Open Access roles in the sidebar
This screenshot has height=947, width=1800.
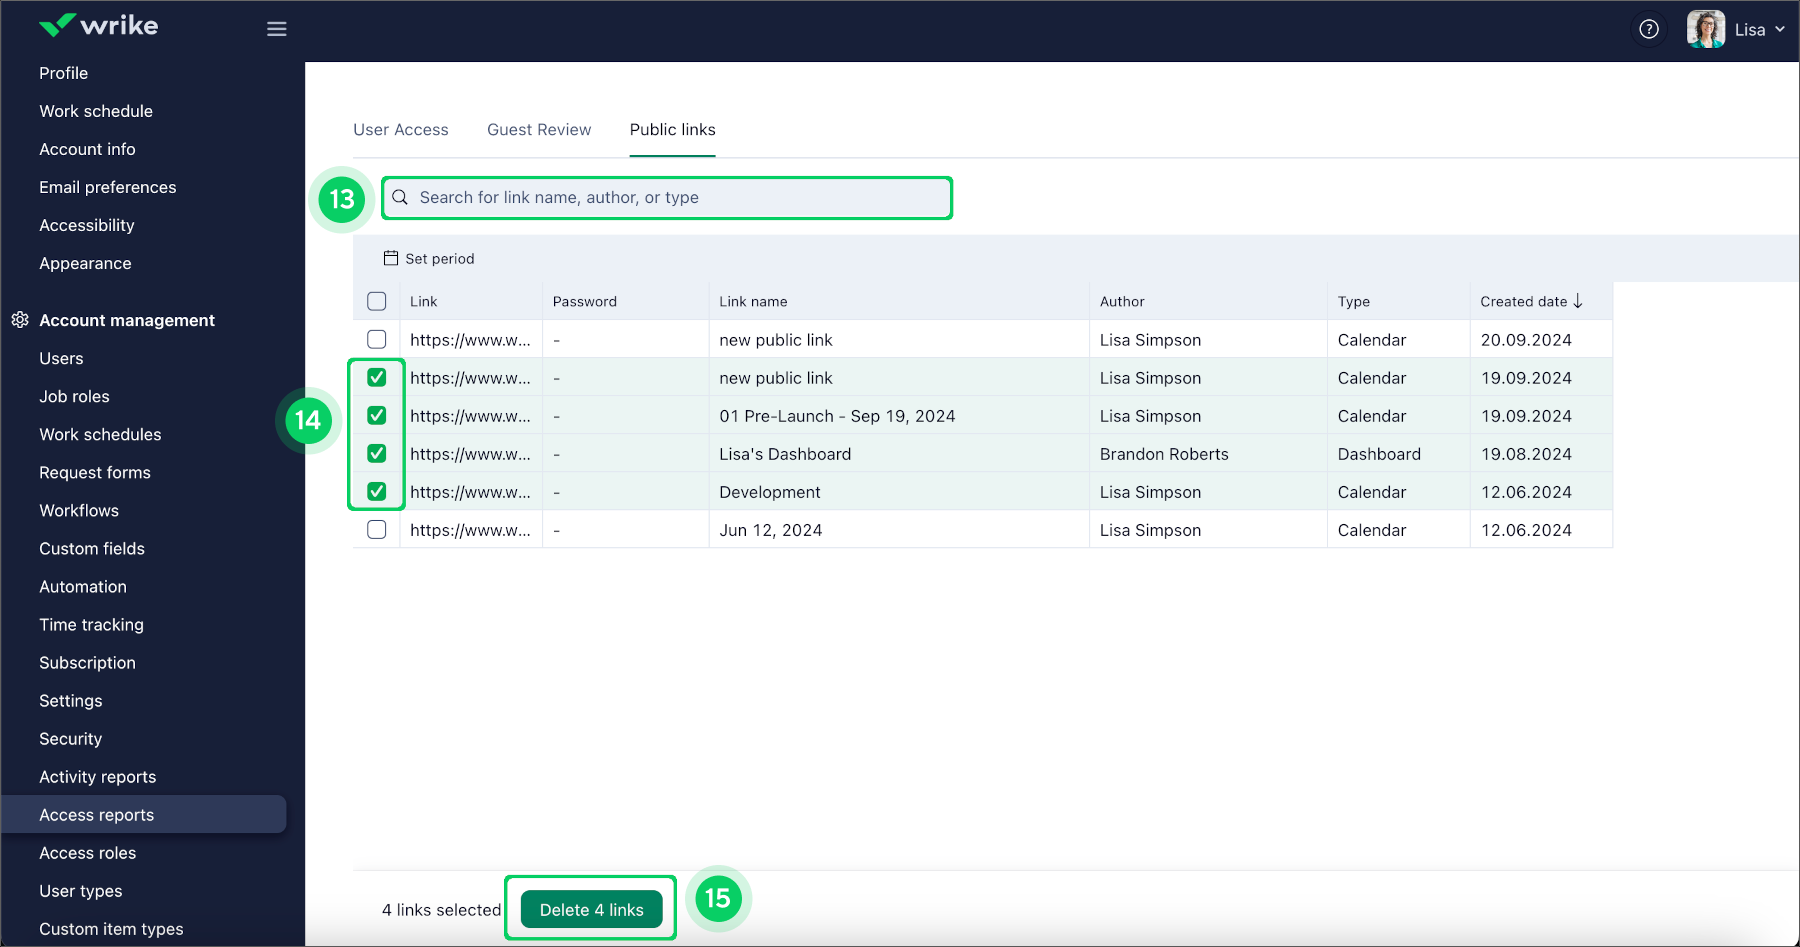click(88, 853)
